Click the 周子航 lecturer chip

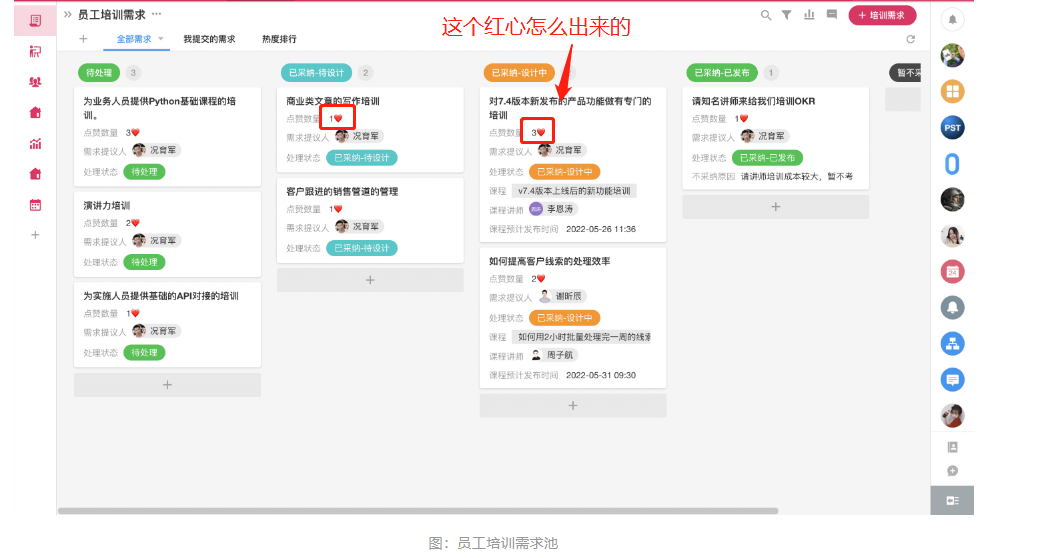pos(554,355)
